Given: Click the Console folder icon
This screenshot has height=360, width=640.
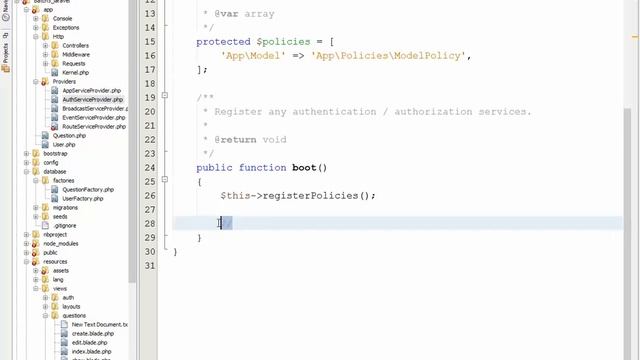Looking at the screenshot, I should [x=45, y=18].
